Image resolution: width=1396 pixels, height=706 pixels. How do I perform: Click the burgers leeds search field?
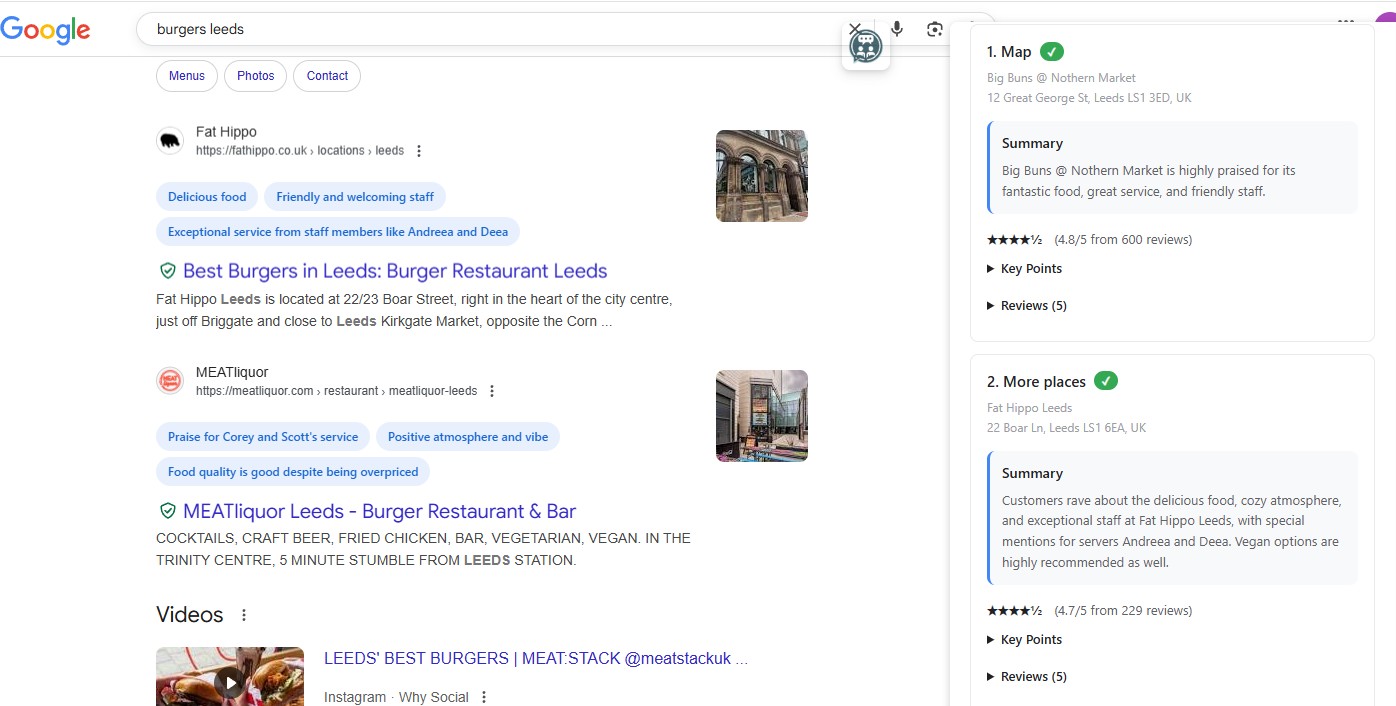(480, 29)
